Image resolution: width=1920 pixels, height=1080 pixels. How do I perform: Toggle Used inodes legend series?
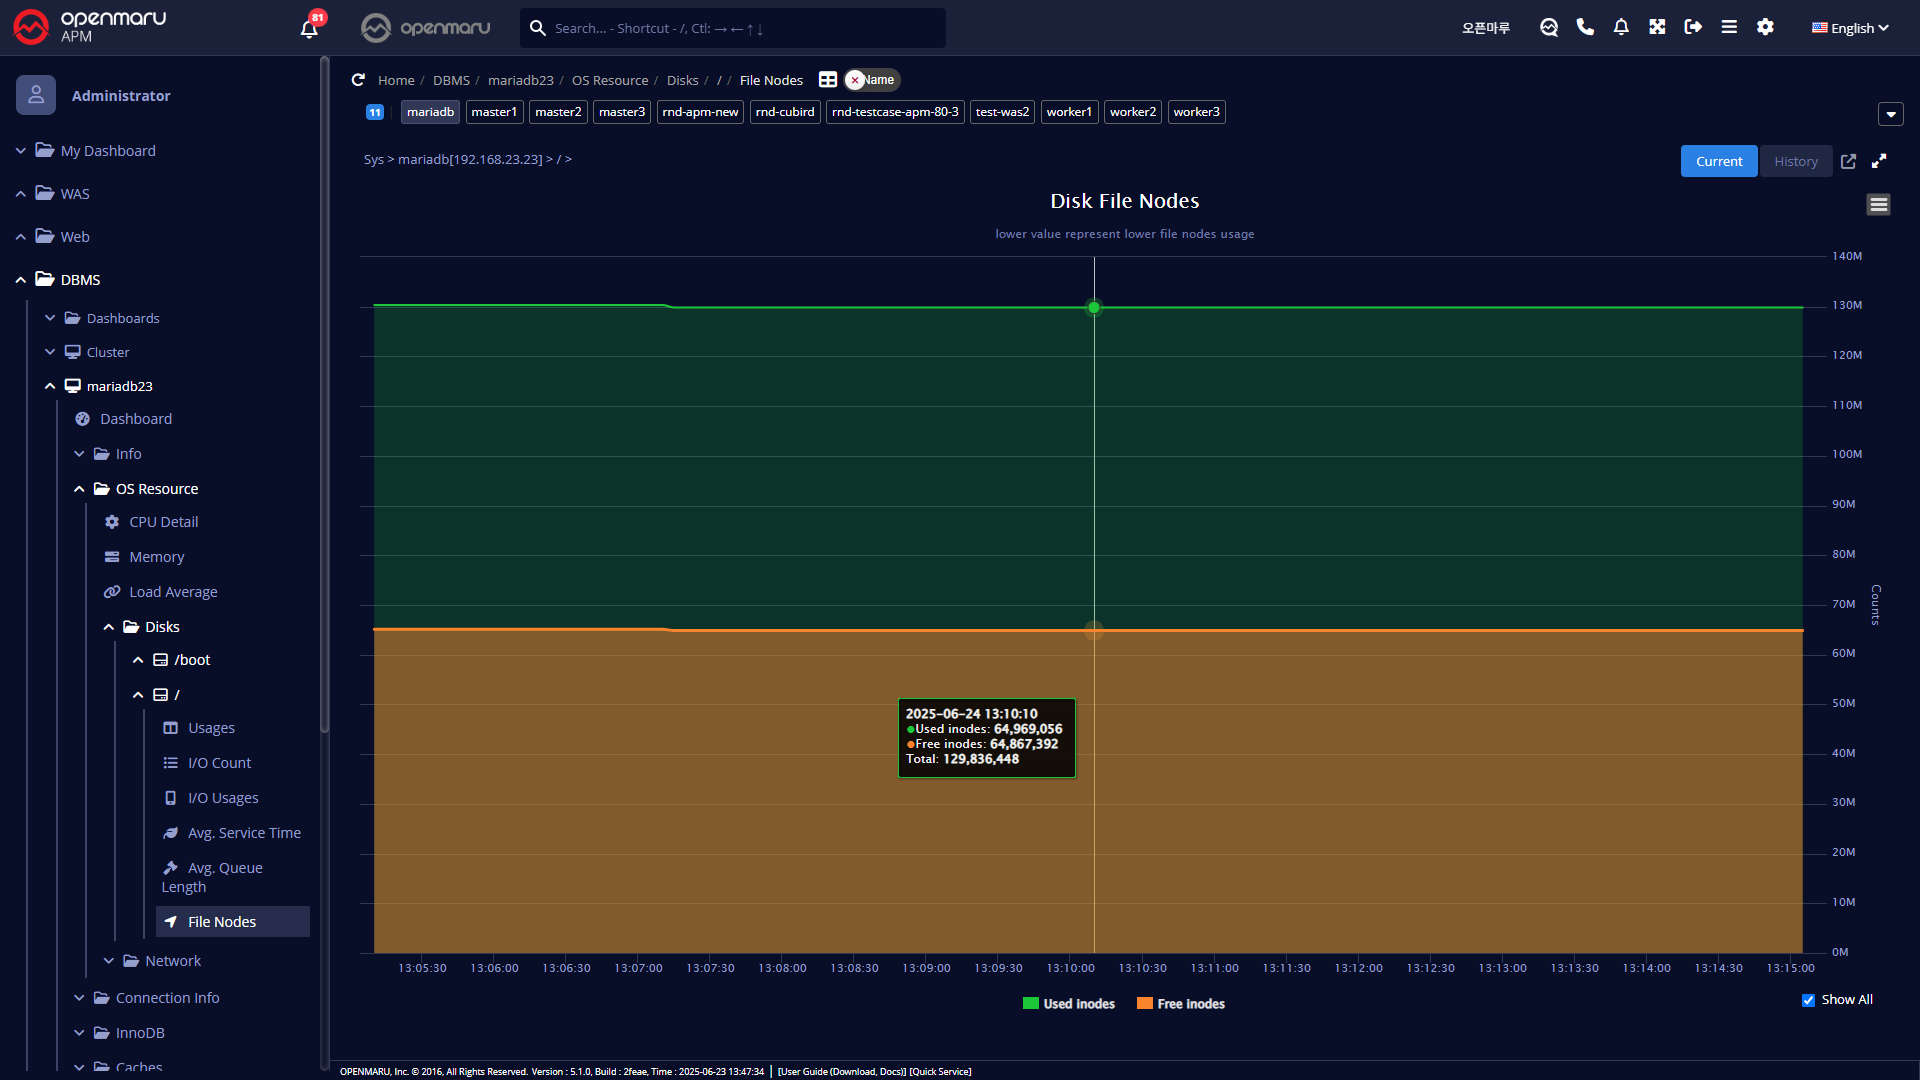(x=1078, y=1004)
